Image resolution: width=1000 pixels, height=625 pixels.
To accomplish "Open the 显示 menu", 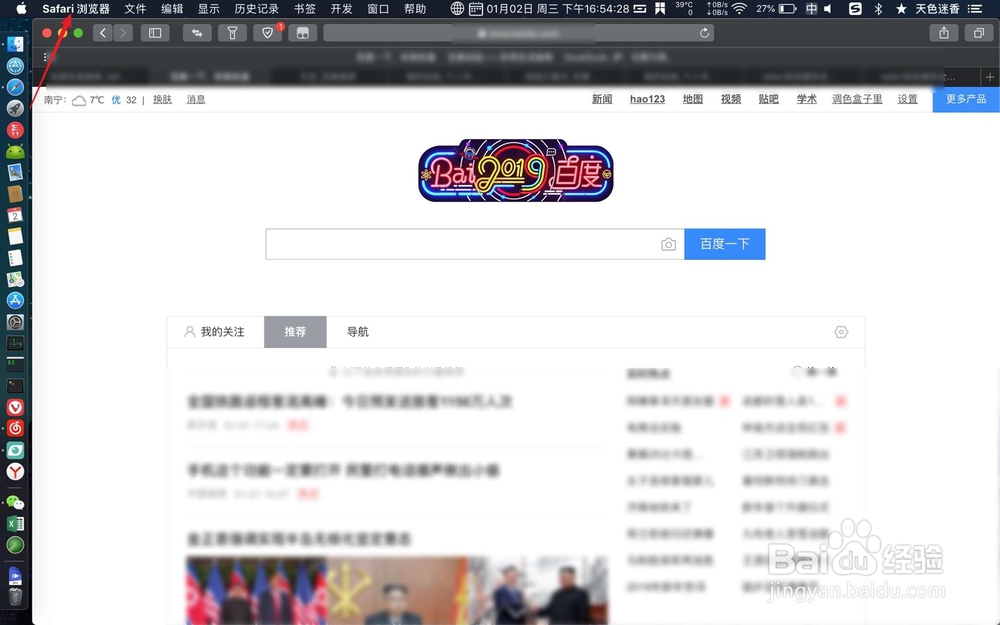I will pyautogui.click(x=209, y=9).
